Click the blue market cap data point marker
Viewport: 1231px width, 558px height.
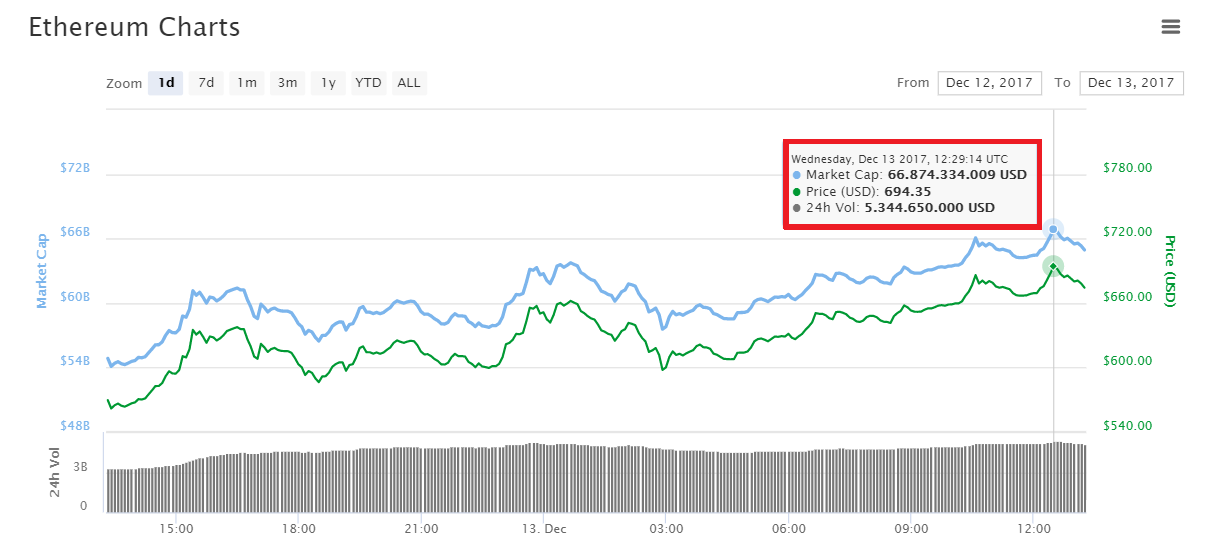[1053, 229]
